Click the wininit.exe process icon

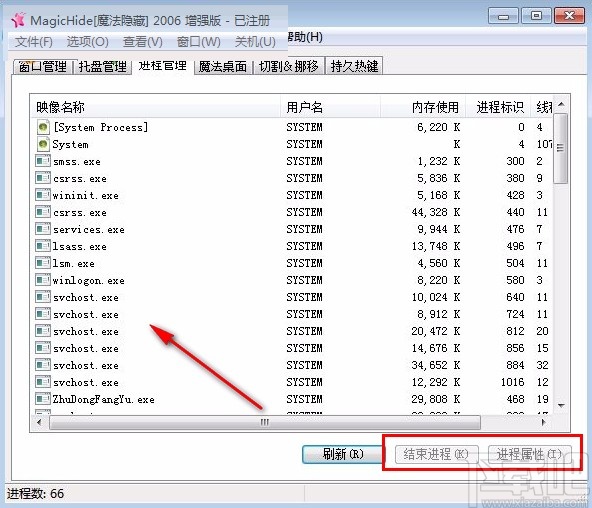point(43,195)
